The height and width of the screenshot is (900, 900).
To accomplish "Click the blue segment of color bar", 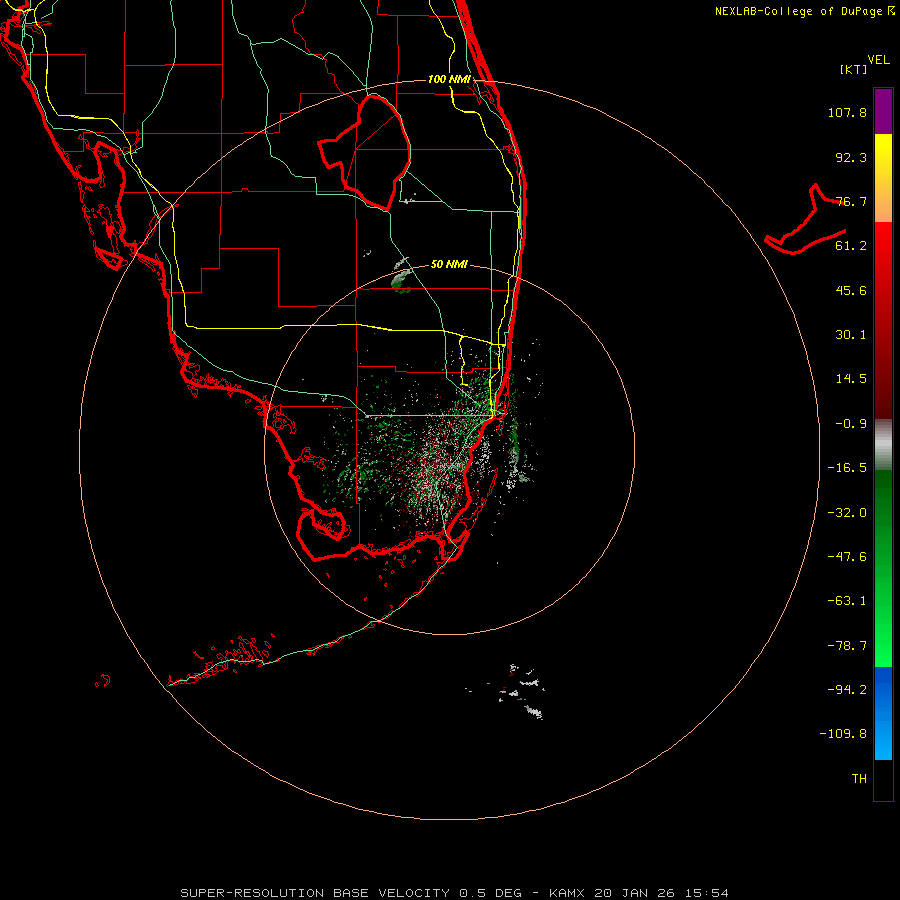I will click(x=883, y=713).
